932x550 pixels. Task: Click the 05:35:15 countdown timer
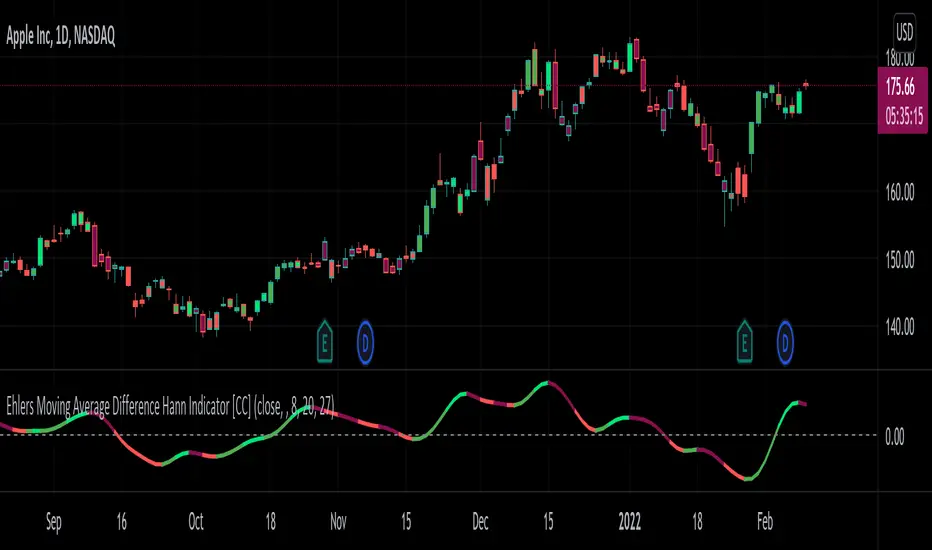pos(903,115)
